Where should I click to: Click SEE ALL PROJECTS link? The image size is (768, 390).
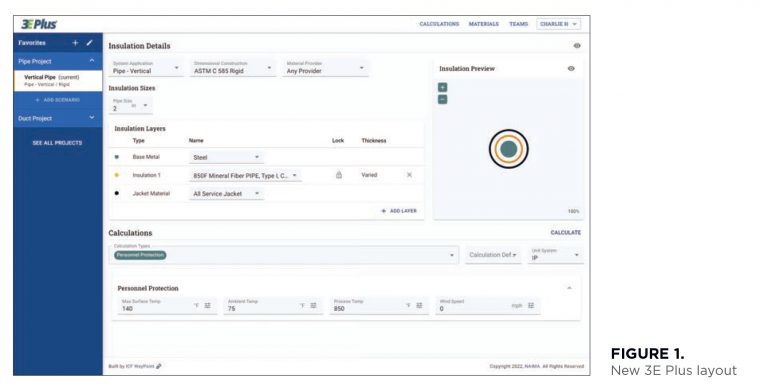[57, 143]
